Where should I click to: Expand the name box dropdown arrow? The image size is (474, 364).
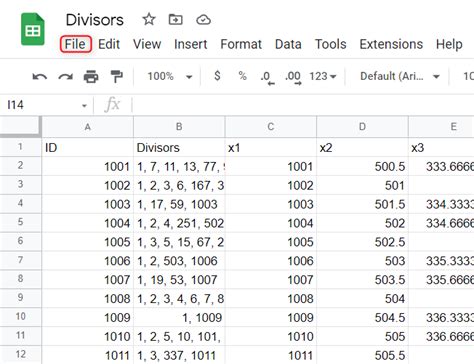[84, 106]
